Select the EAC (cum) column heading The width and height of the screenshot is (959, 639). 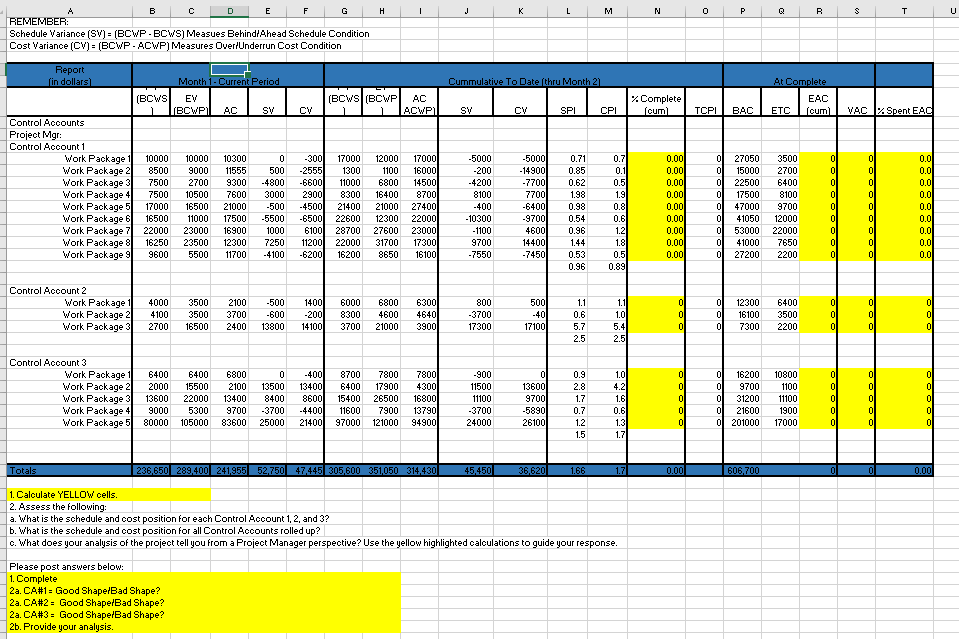[818, 104]
